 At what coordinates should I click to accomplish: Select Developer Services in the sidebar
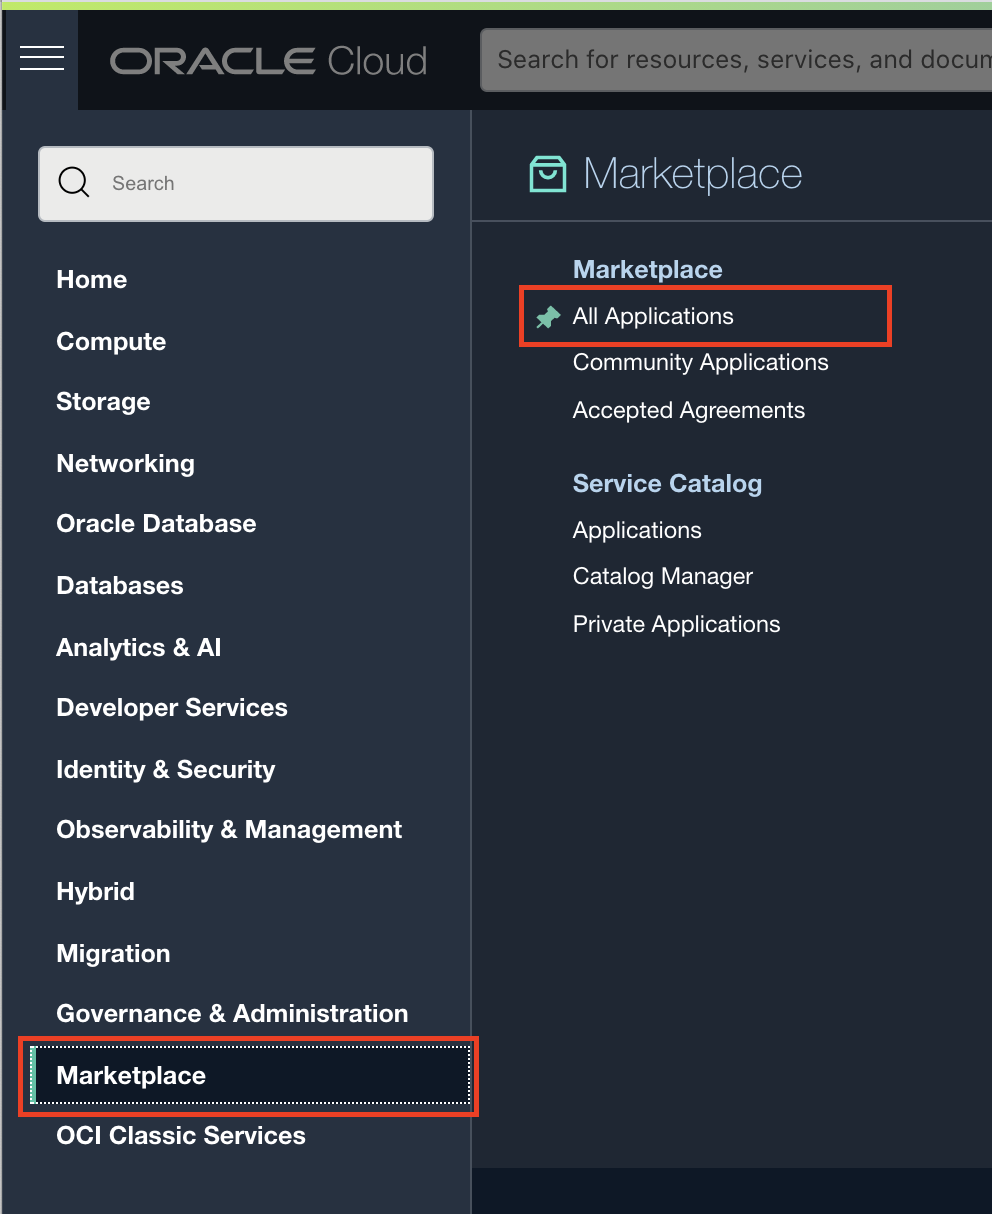click(172, 708)
